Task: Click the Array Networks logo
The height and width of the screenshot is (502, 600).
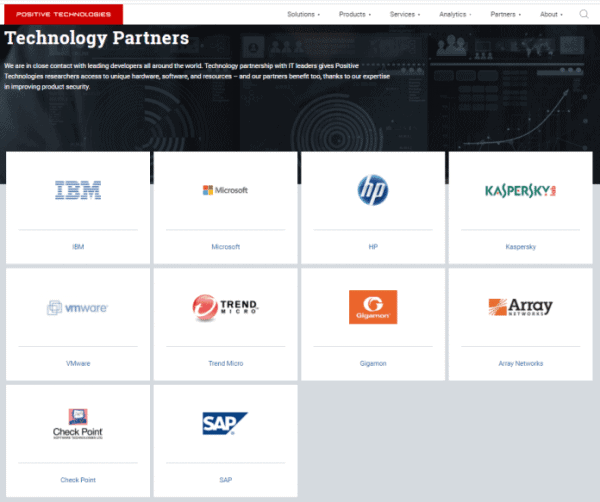Action: tap(520, 307)
